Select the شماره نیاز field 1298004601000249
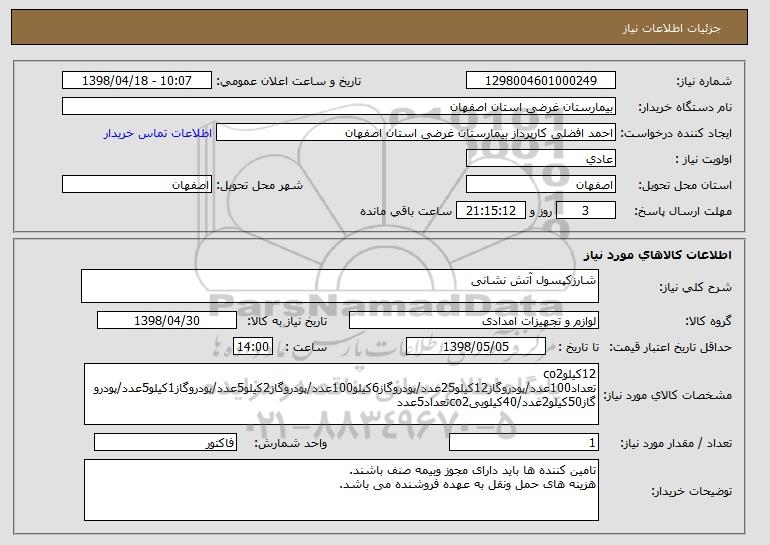Viewport: 770px width, 545px height. click(541, 81)
